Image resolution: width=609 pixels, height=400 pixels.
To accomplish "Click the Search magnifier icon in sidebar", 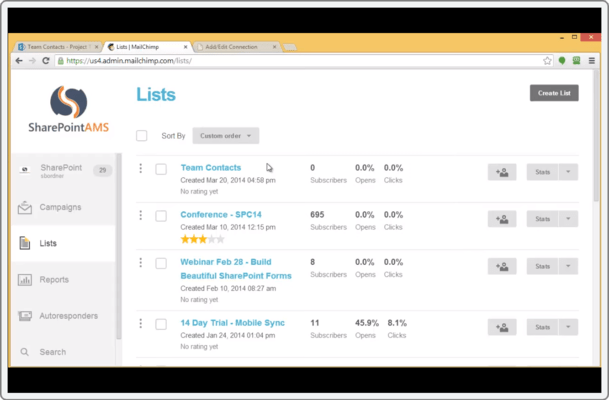I will 24,352.
